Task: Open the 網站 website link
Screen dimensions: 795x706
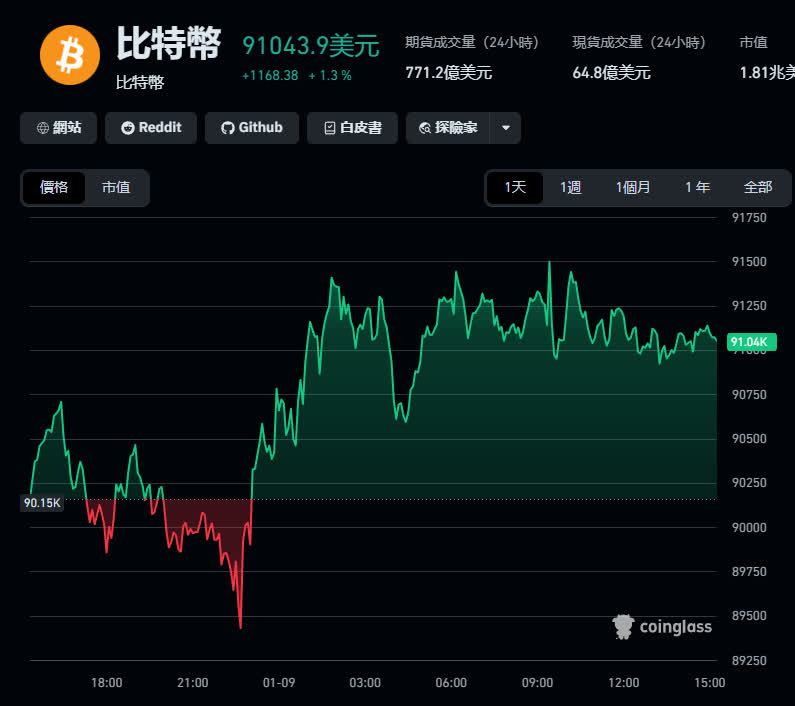Action: [58, 128]
